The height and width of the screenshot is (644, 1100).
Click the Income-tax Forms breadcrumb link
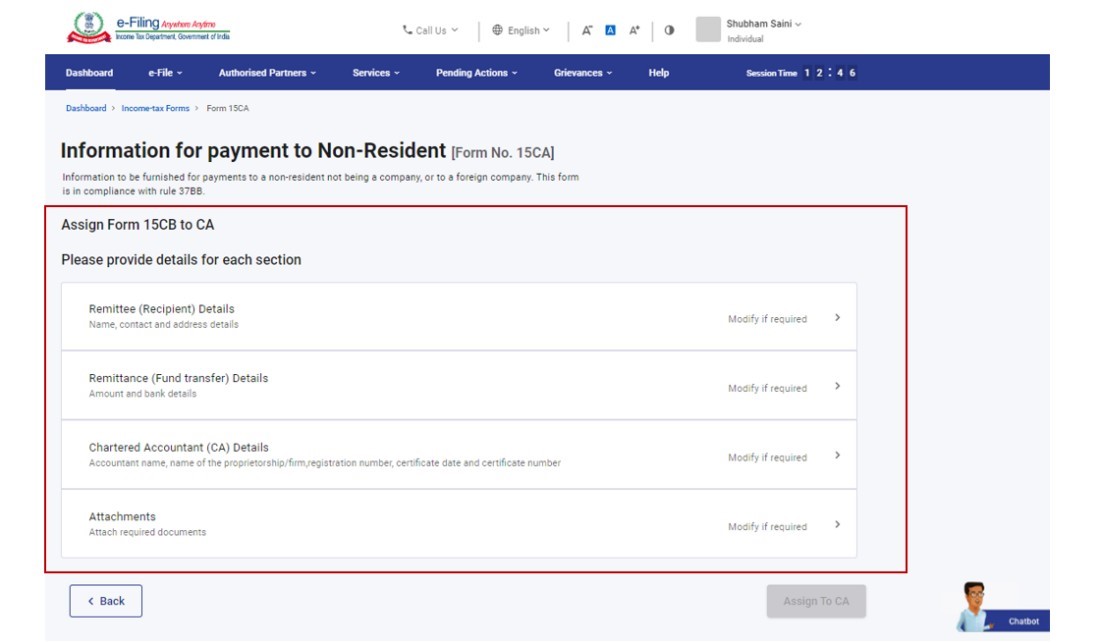pos(155,108)
